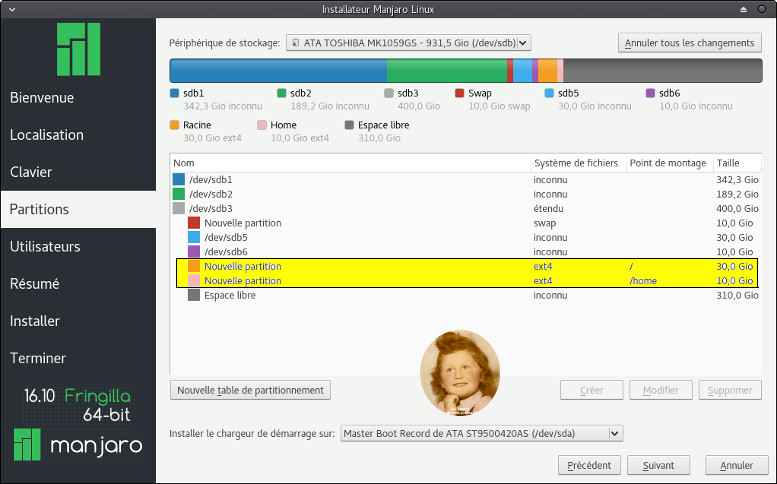Click the blue sdb1 segment in partition bar
This screenshot has width=777, height=484.
(x=277, y=70)
